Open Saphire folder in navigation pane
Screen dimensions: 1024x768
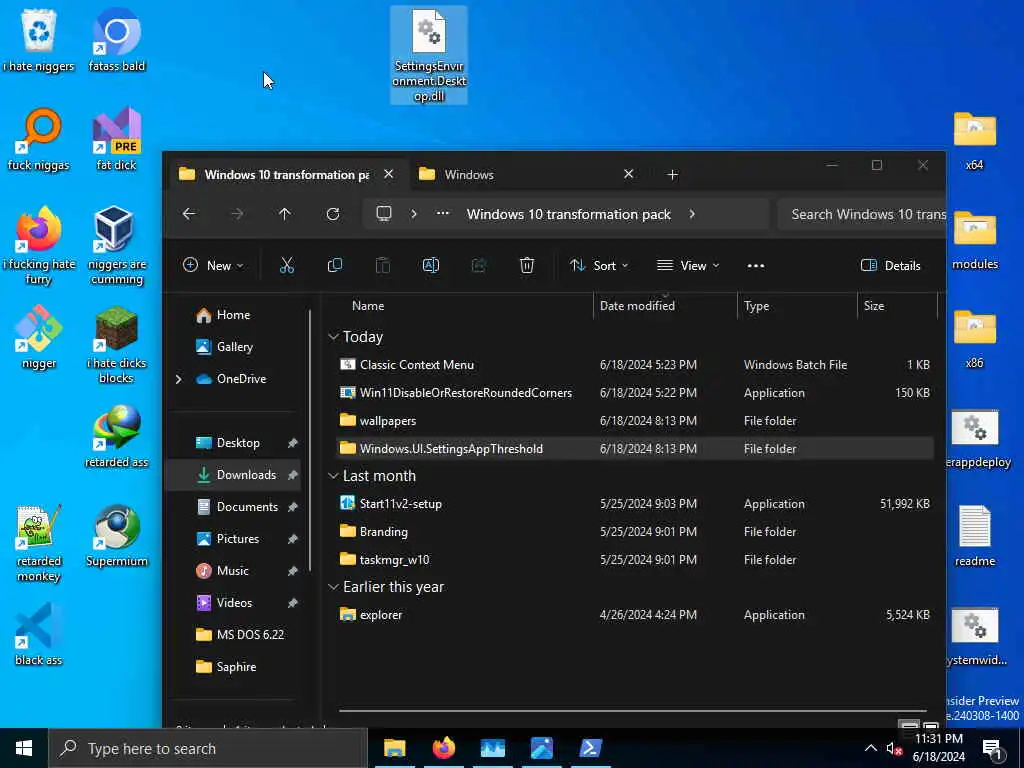(x=236, y=667)
